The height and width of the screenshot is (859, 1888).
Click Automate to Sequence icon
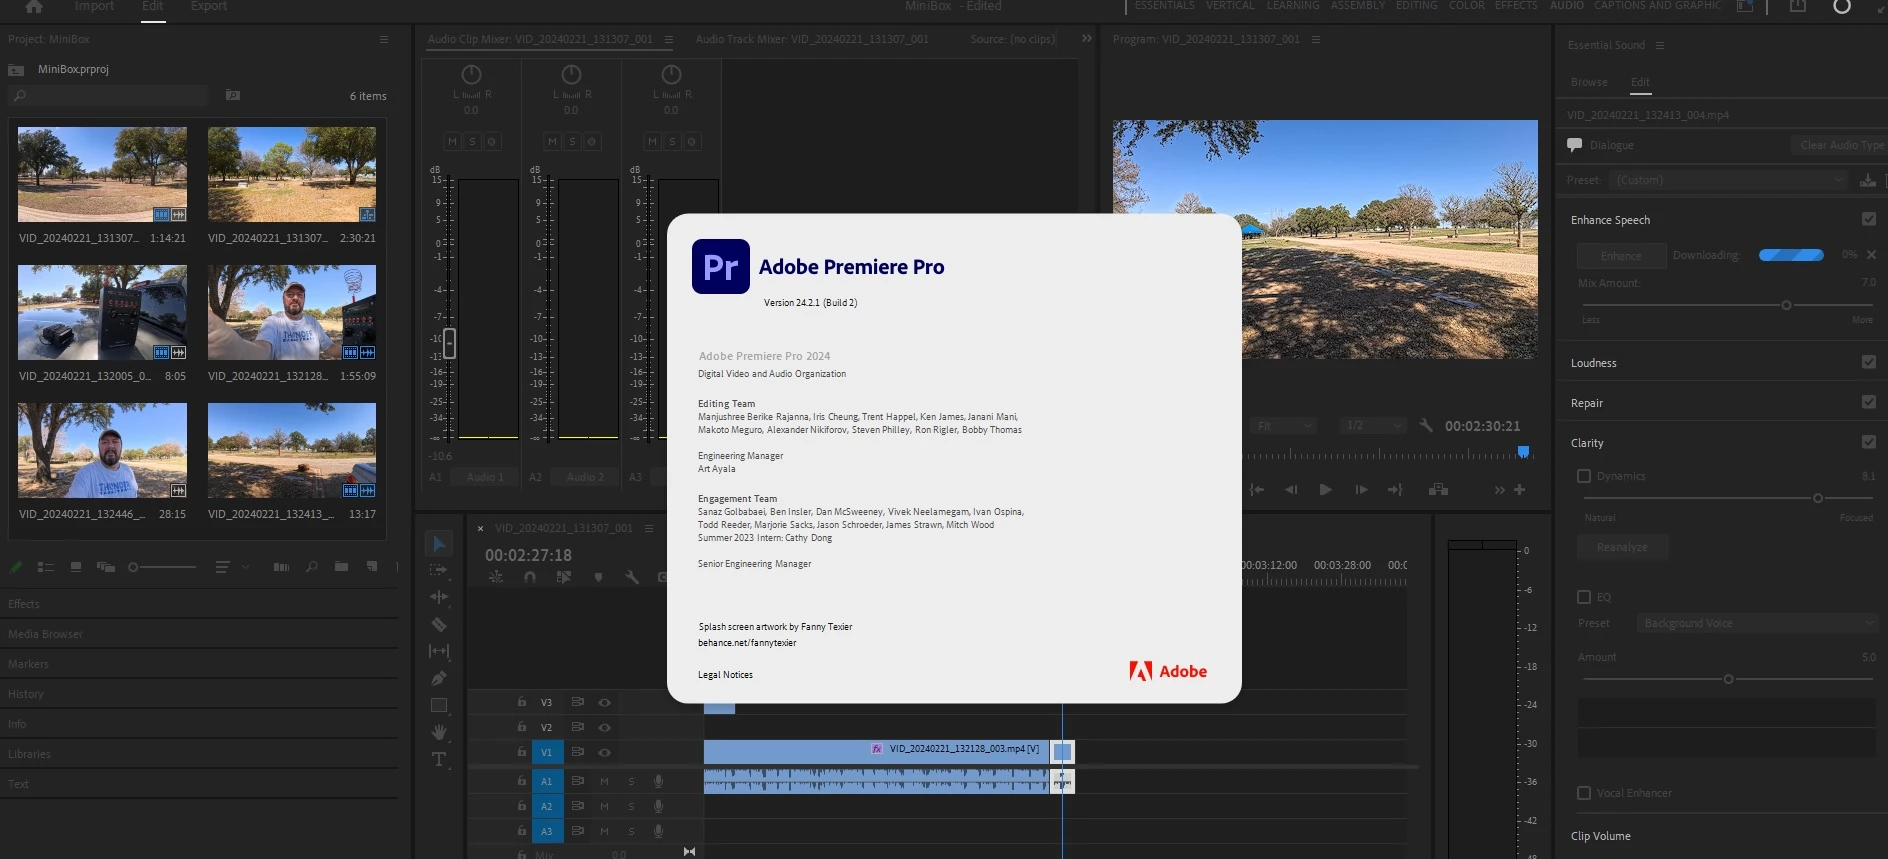(x=281, y=567)
